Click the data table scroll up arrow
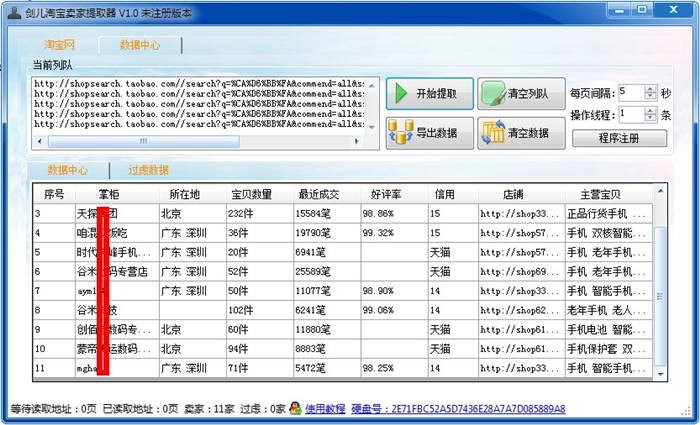Screen dimensions: 700x425 click(x=660, y=191)
